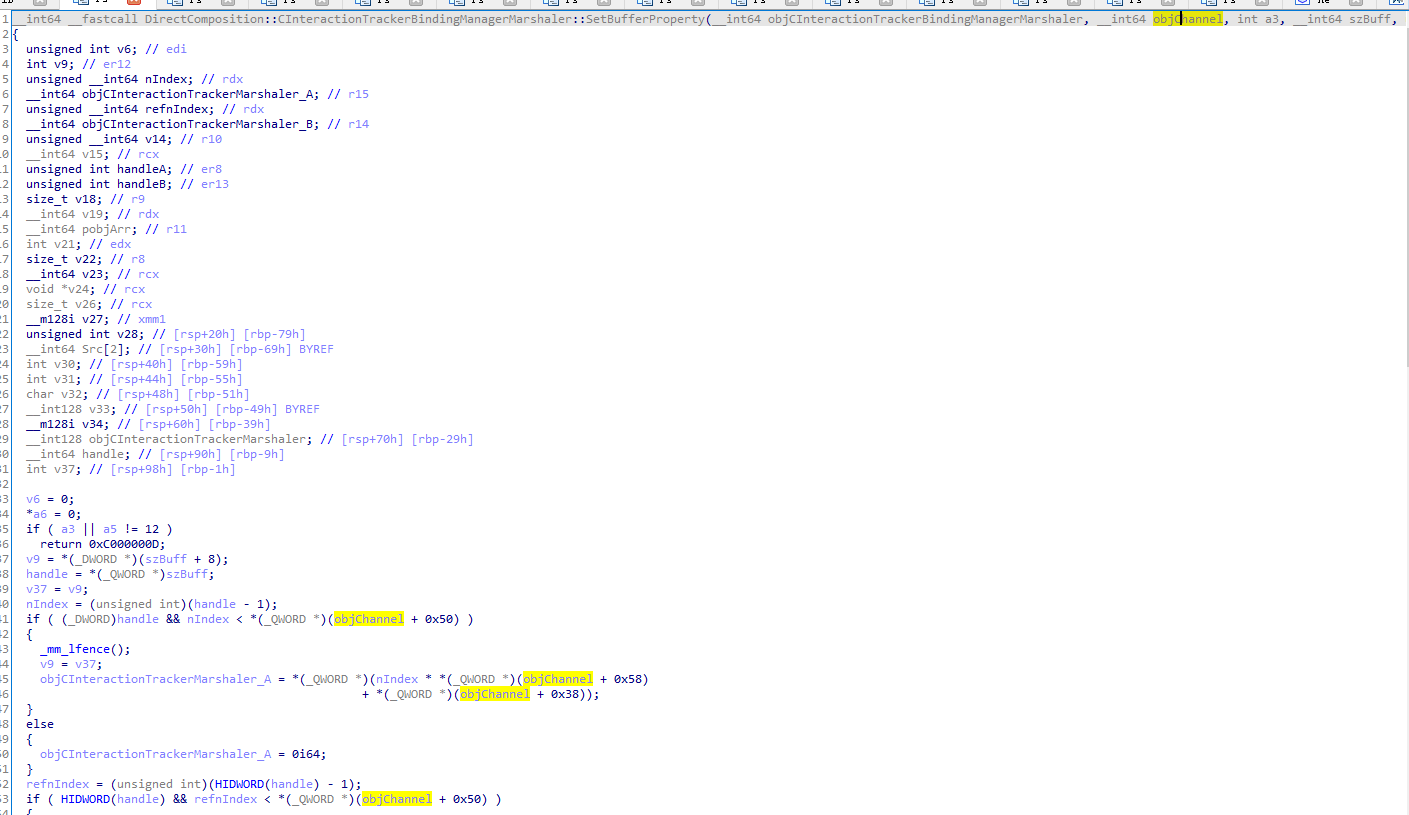Click the m128i v27 declaration
1409x815 pixels.
pyautogui.click(x=66, y=319)
